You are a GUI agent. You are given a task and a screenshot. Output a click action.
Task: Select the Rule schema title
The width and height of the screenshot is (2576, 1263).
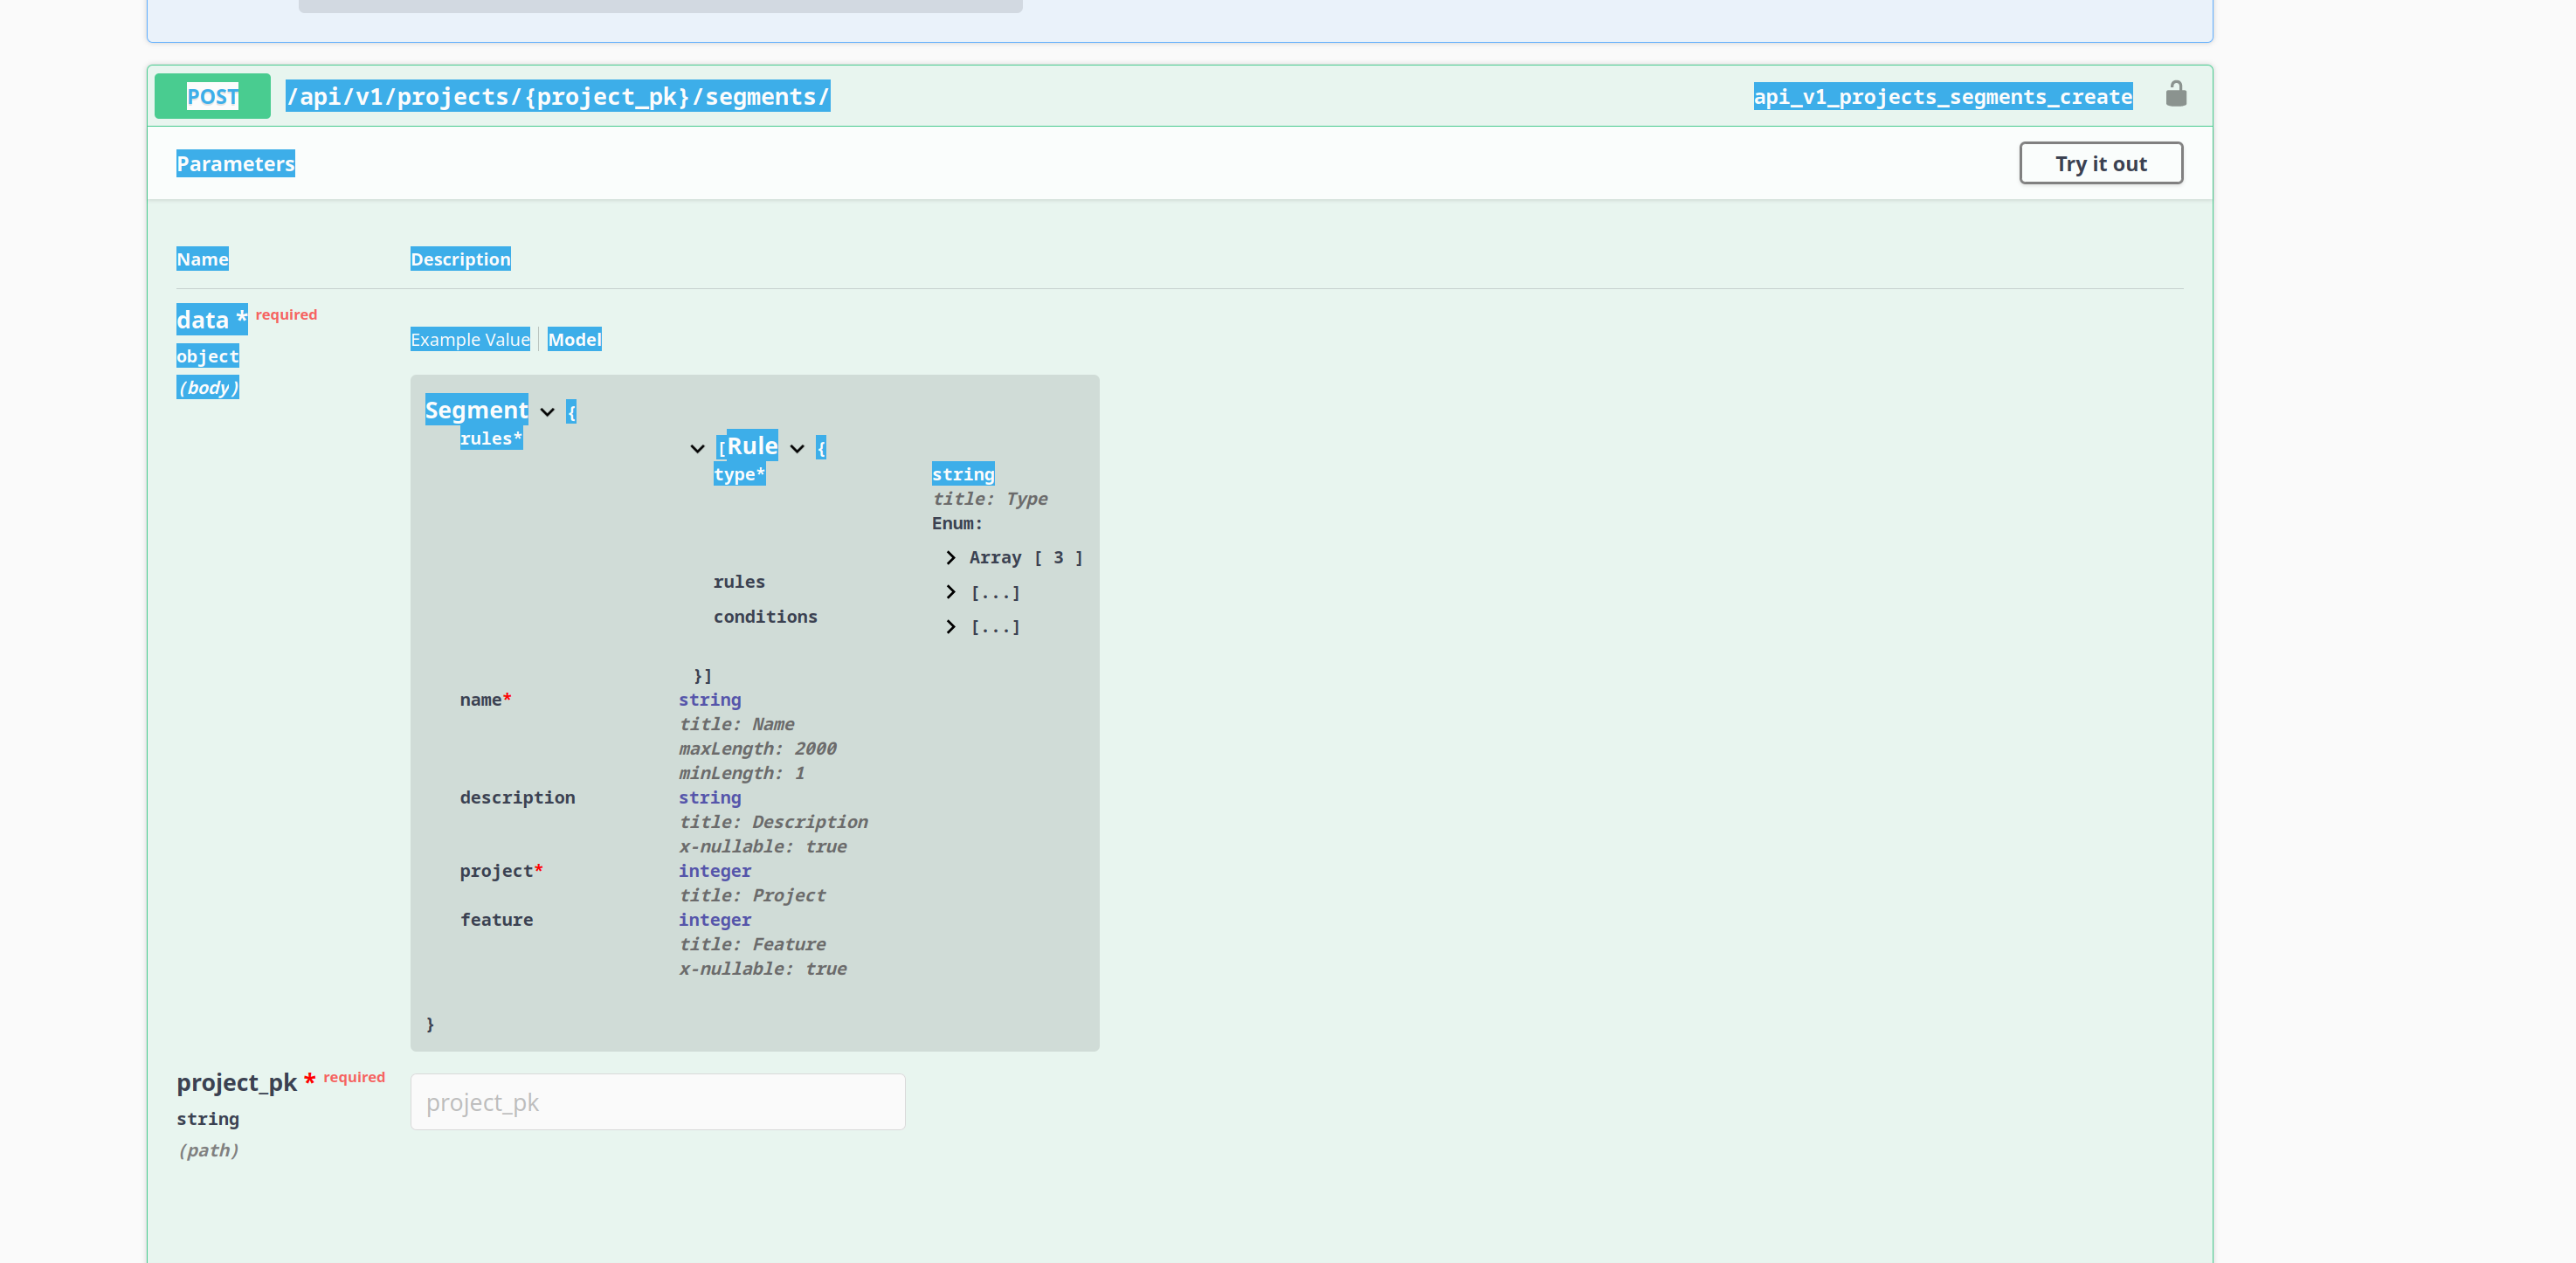[751, 446]
